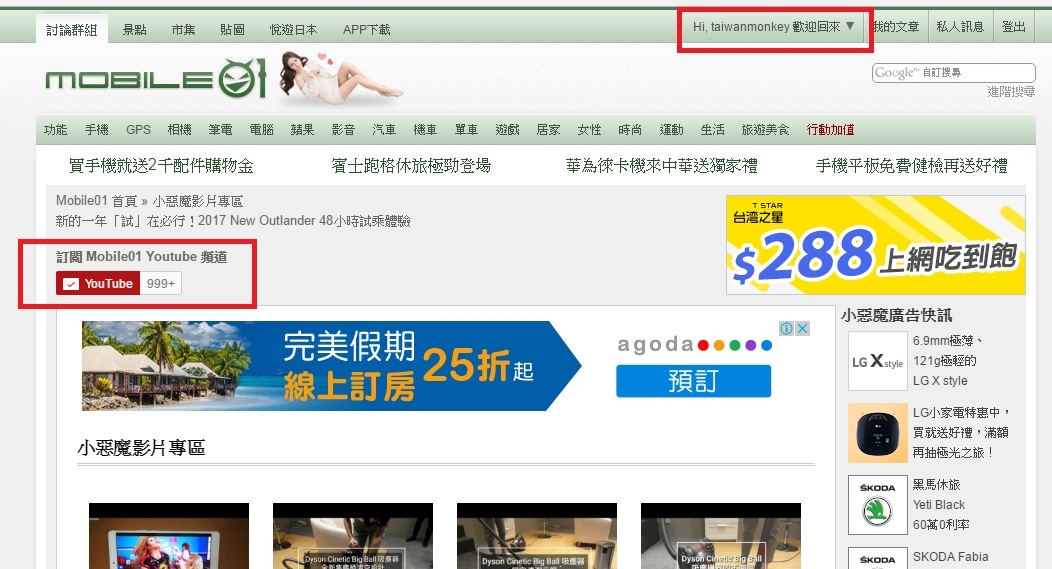This screenshot has width=1052, height=569.
Task: Open 買手機就送2千配件購物金 promo link
Action: (161, 165)
